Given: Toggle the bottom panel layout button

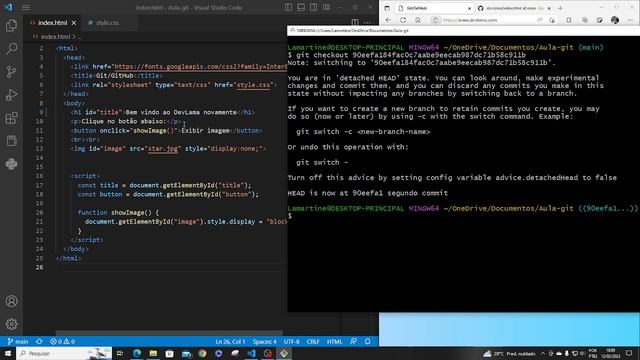Looking at the screenshot, I should click(301, 7).
